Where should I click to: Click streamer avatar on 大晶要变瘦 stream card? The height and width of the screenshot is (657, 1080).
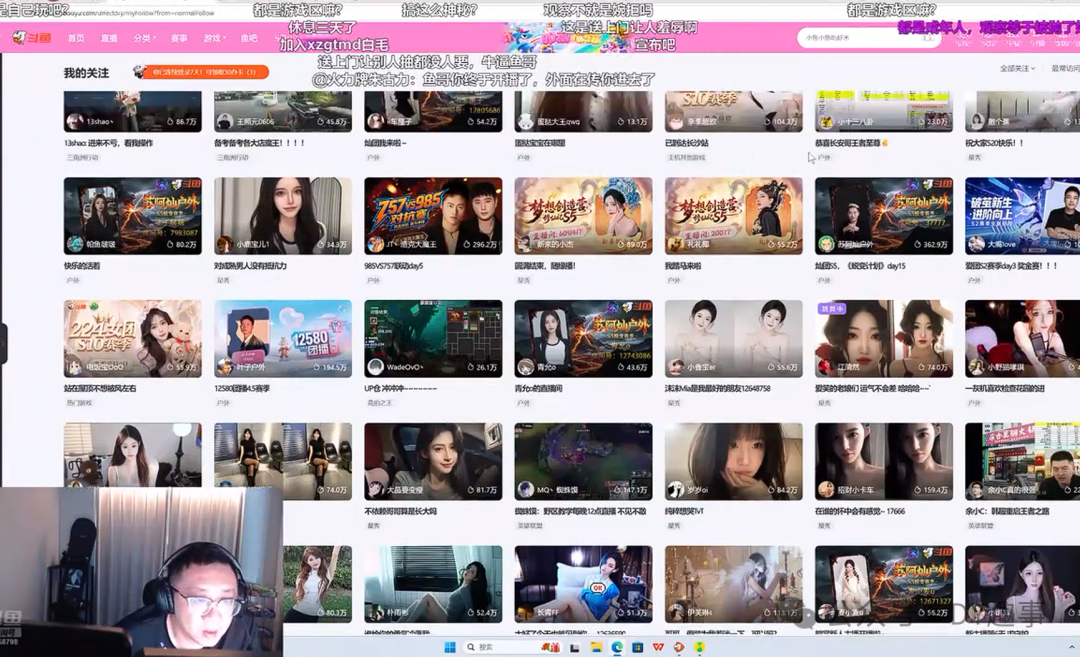pyautogui.click(x=375, y=489)
